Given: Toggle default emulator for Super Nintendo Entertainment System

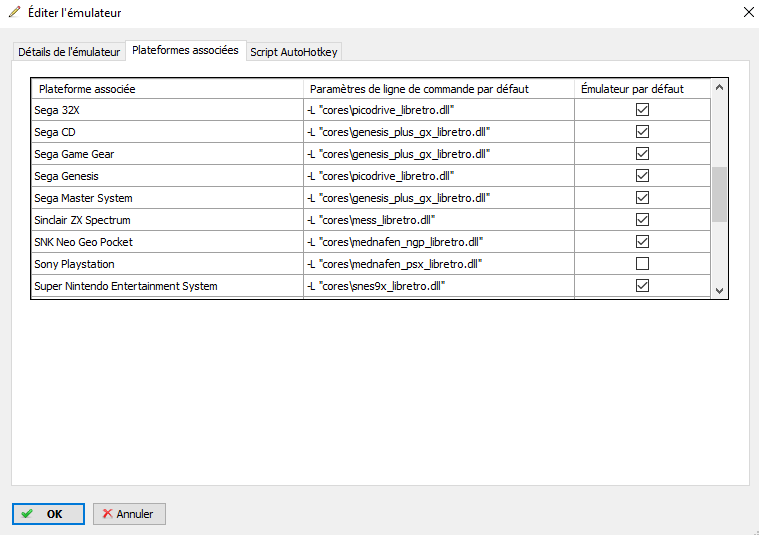Looking at the screenshot, I should click(x=642, y=286).
